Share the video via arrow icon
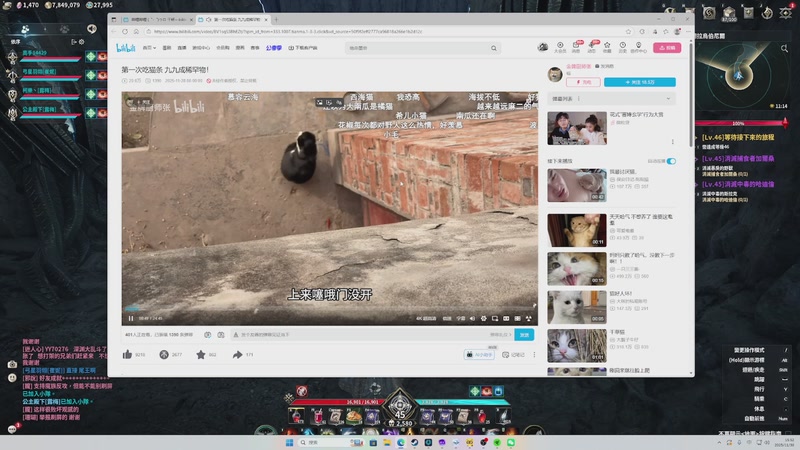The height and width of the screenshot is (450, 800). coord(237,354)
